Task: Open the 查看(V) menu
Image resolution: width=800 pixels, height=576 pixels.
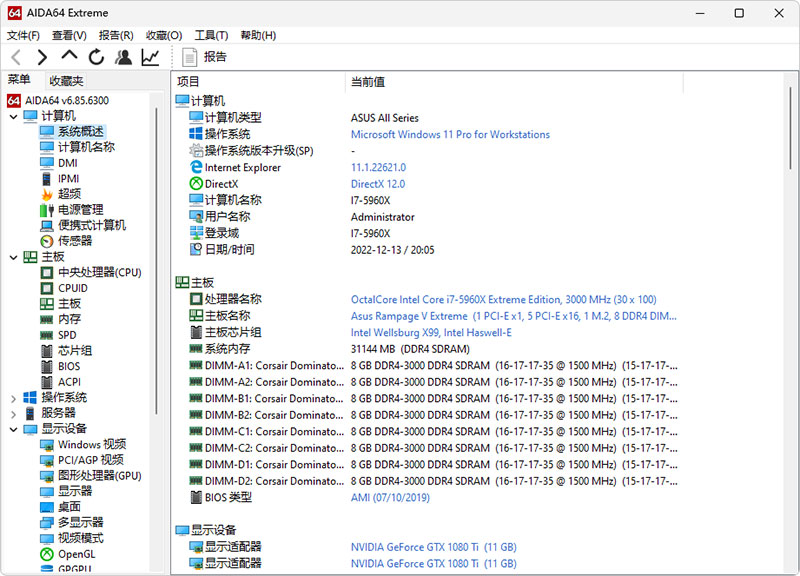Action: click(x=69, y=35)
